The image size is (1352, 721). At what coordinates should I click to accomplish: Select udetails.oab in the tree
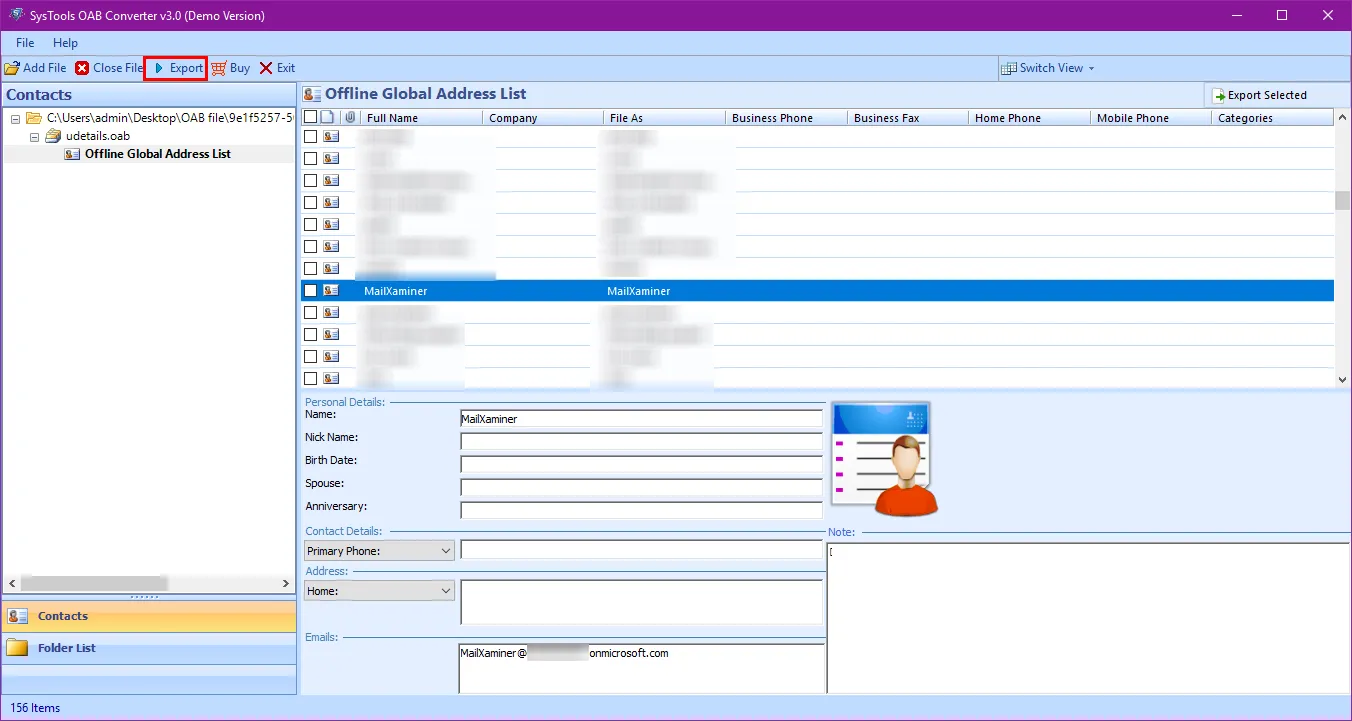pyautogui.click(x=98, y=136)
